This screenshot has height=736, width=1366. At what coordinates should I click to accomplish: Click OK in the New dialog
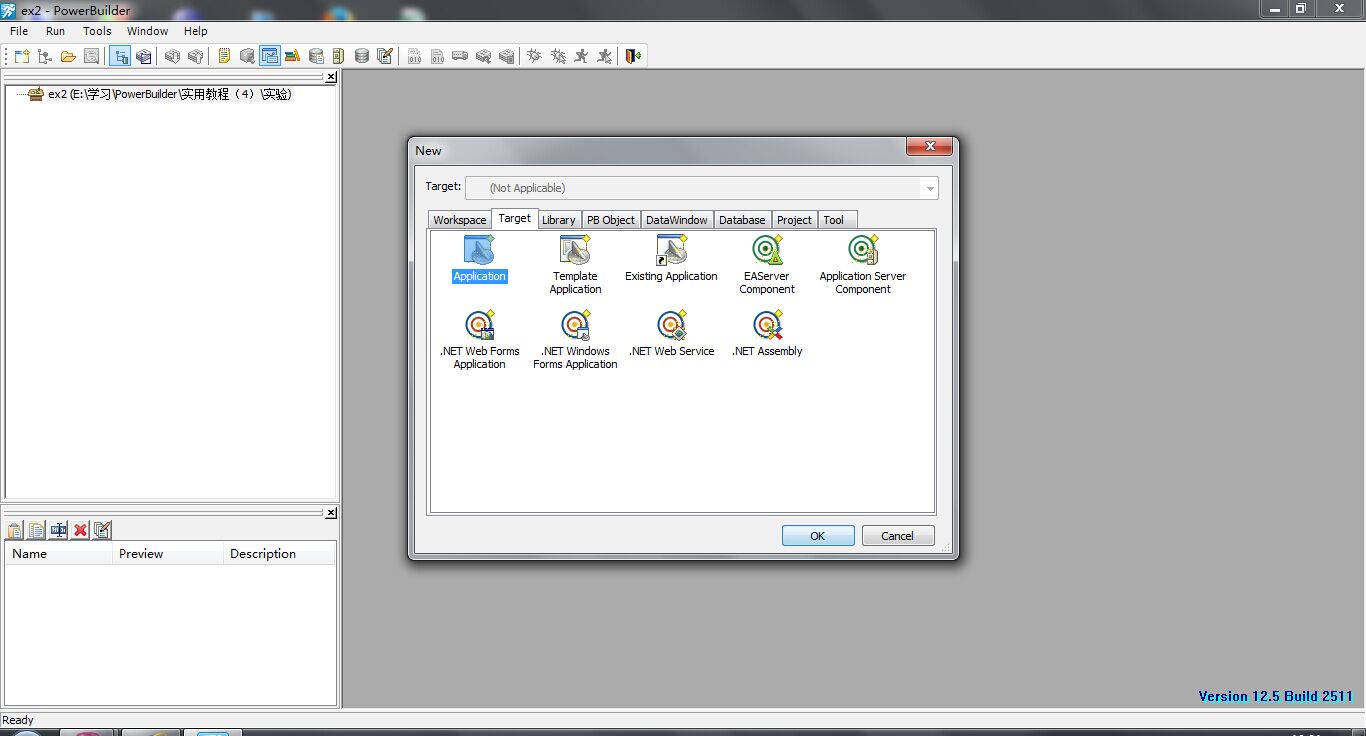click(x=818, y=536)
